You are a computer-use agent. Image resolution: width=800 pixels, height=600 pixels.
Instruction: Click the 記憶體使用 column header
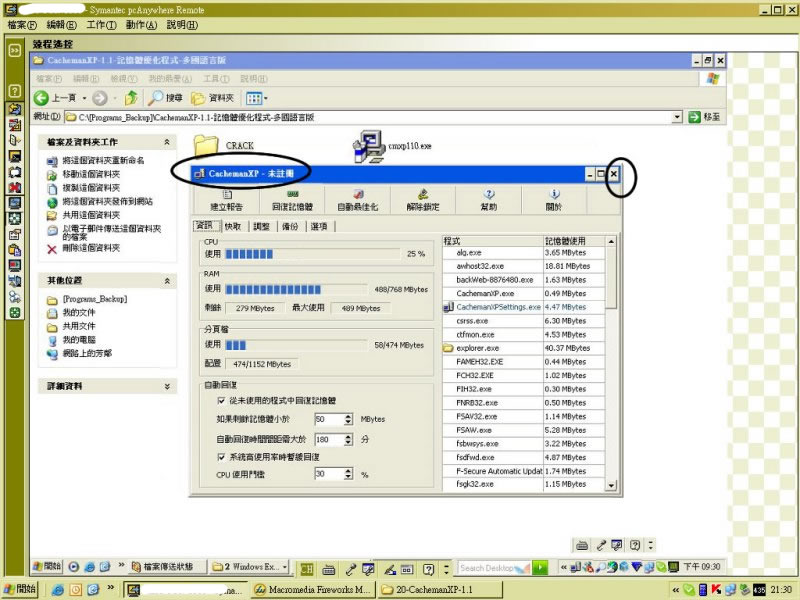click(574, 241)
